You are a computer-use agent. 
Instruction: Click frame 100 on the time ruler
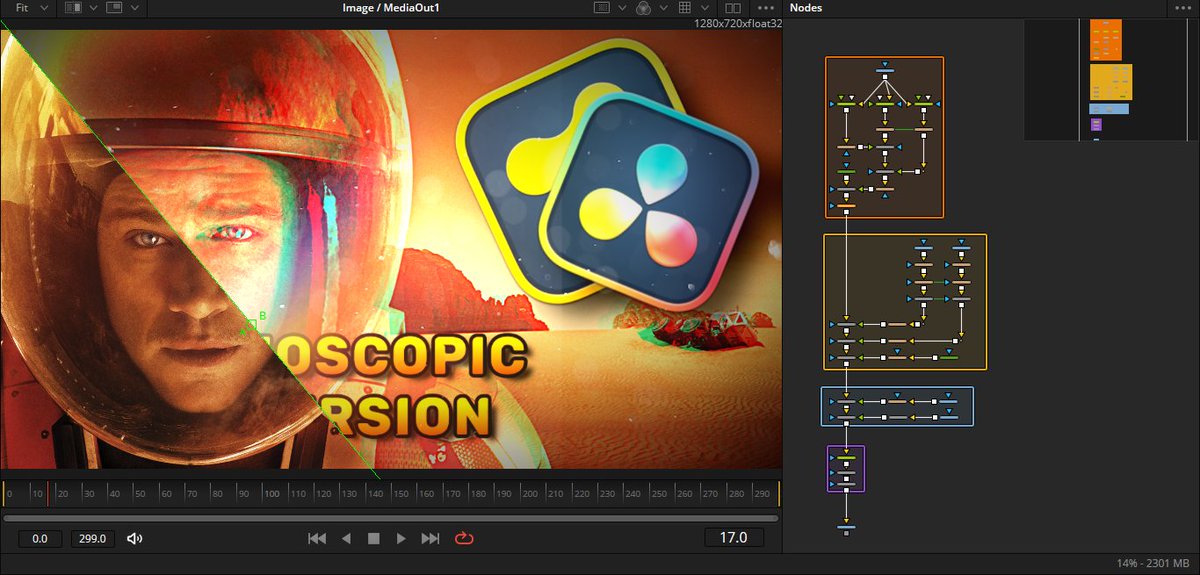(270, 493)
